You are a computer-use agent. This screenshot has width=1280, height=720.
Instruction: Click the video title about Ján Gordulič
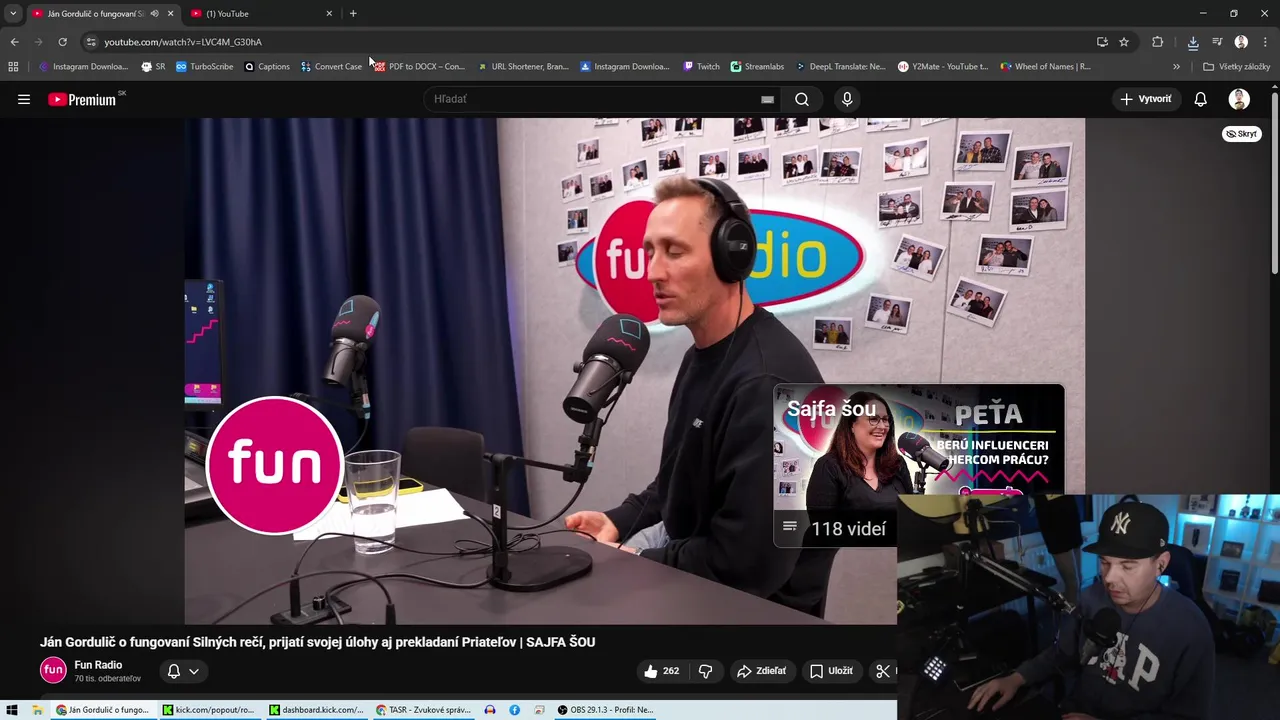coord(317,642)
